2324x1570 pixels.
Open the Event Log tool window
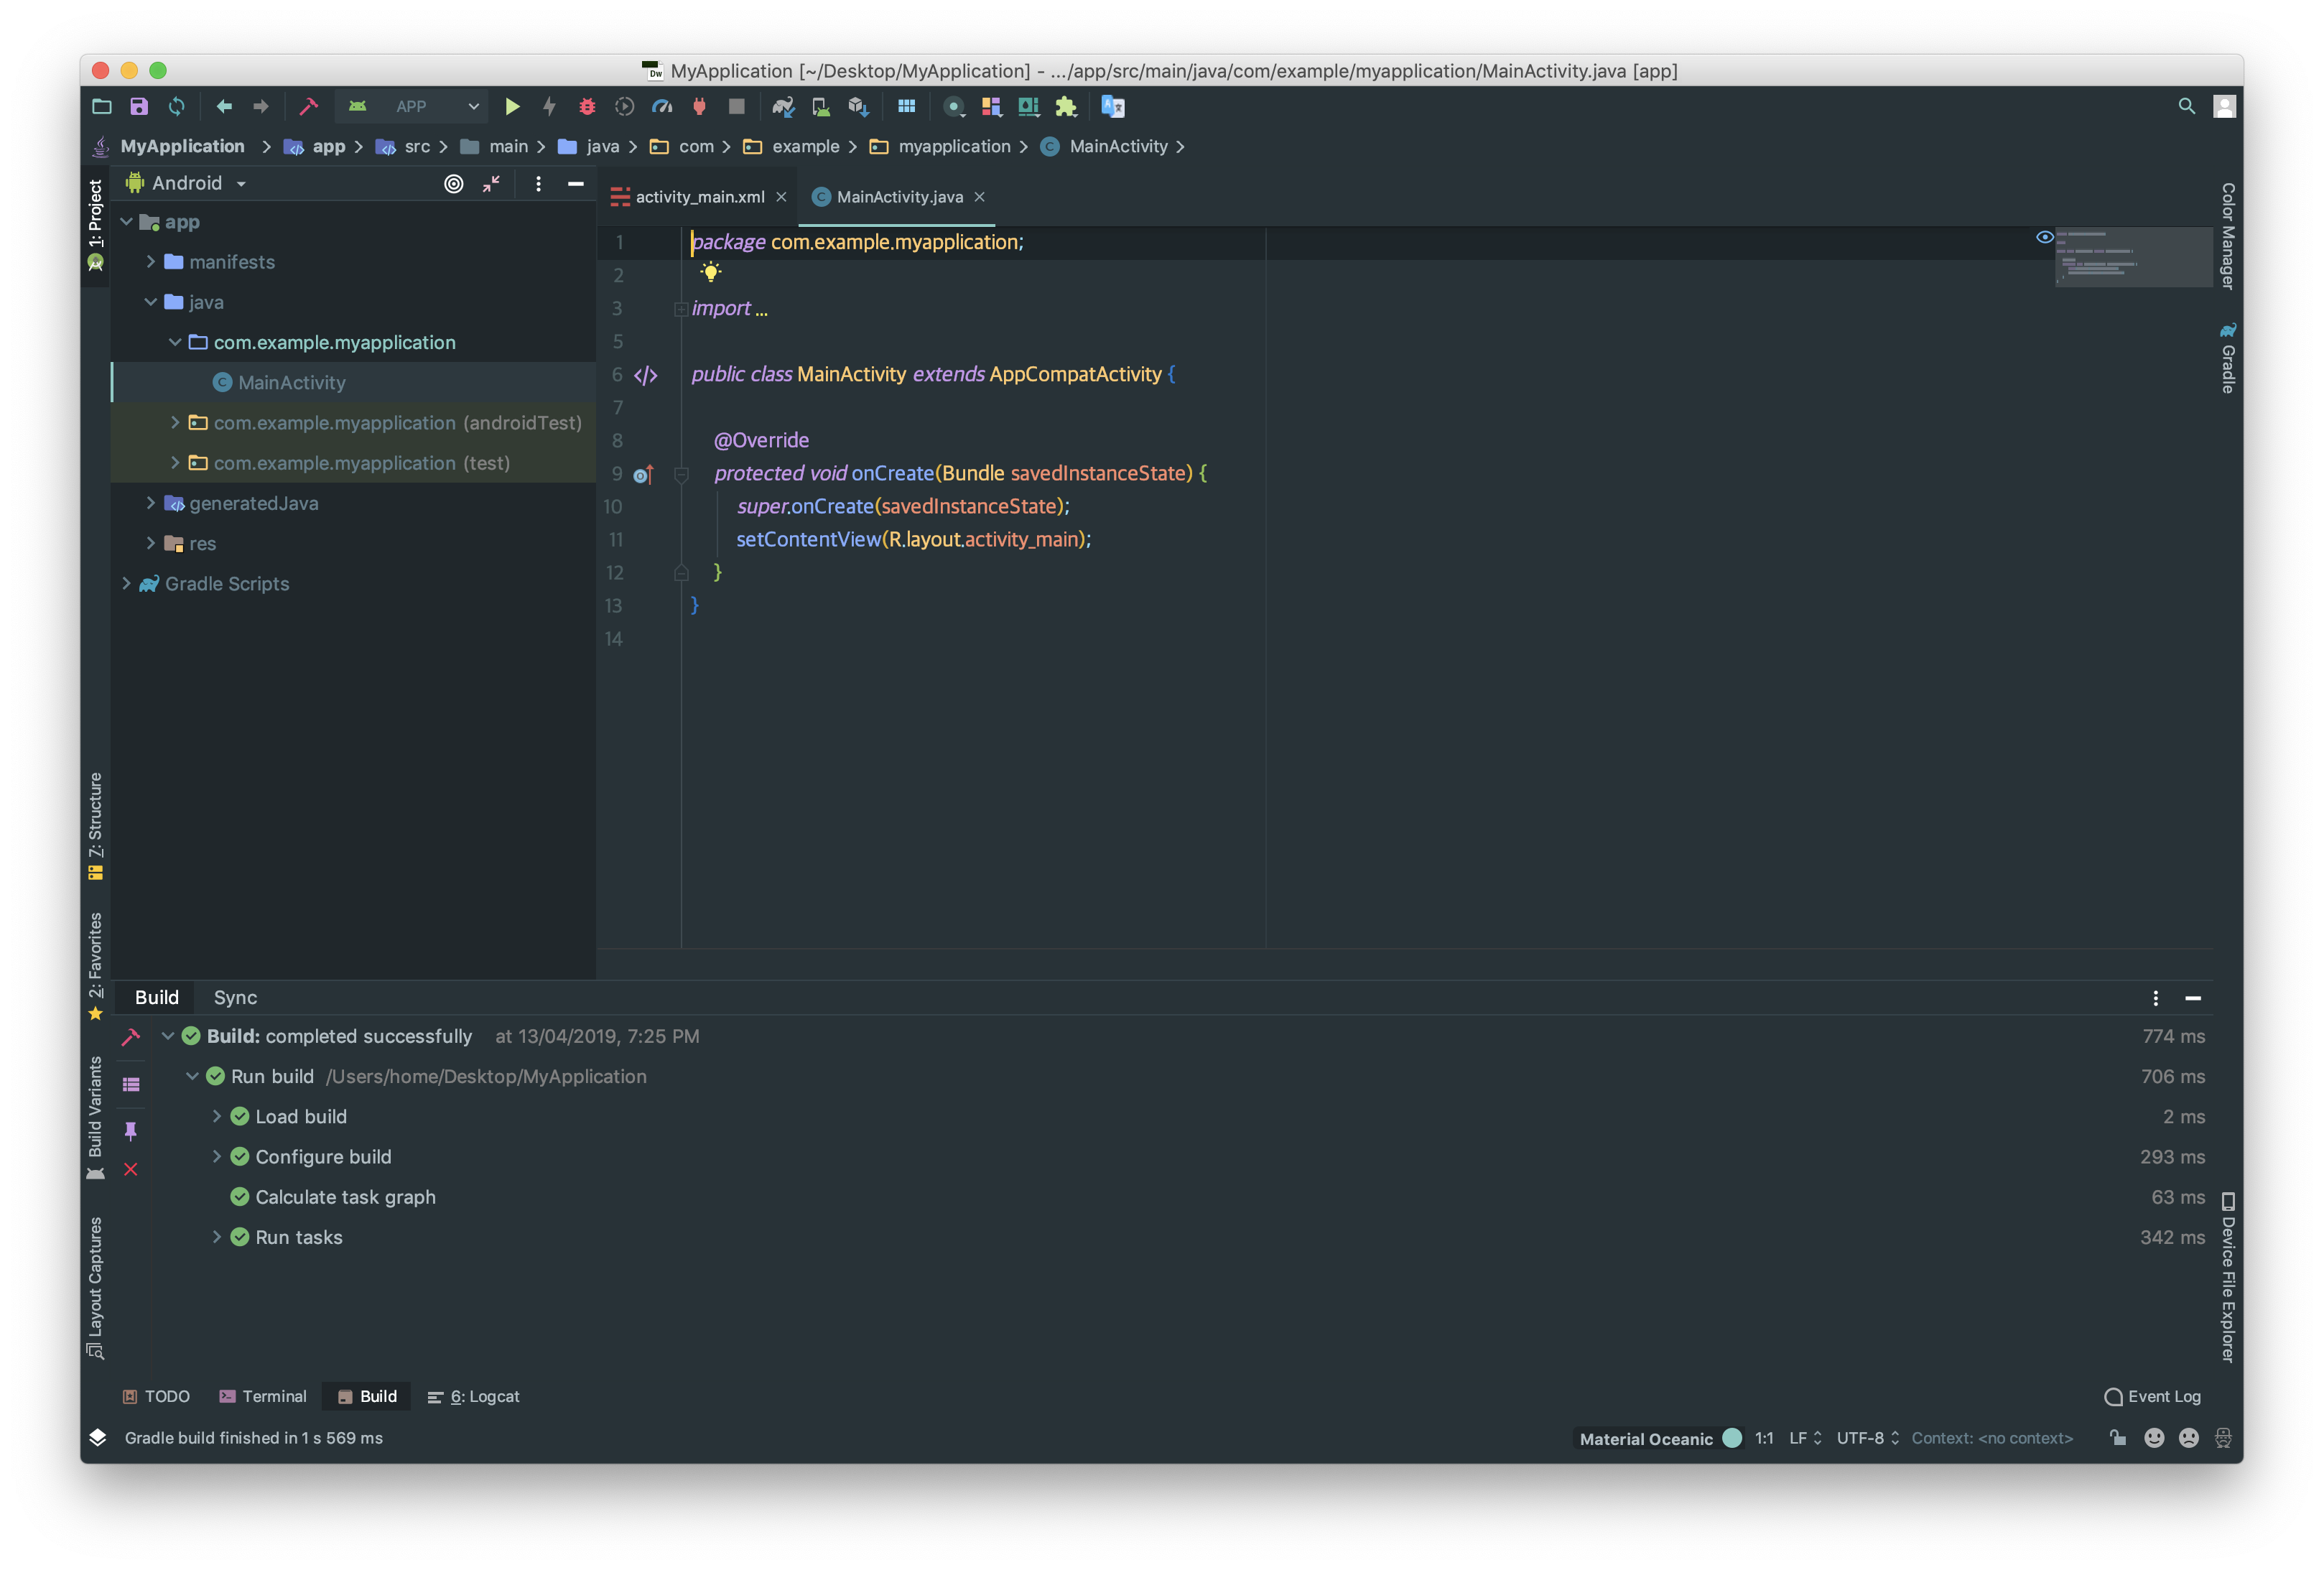point(2152,1396)
